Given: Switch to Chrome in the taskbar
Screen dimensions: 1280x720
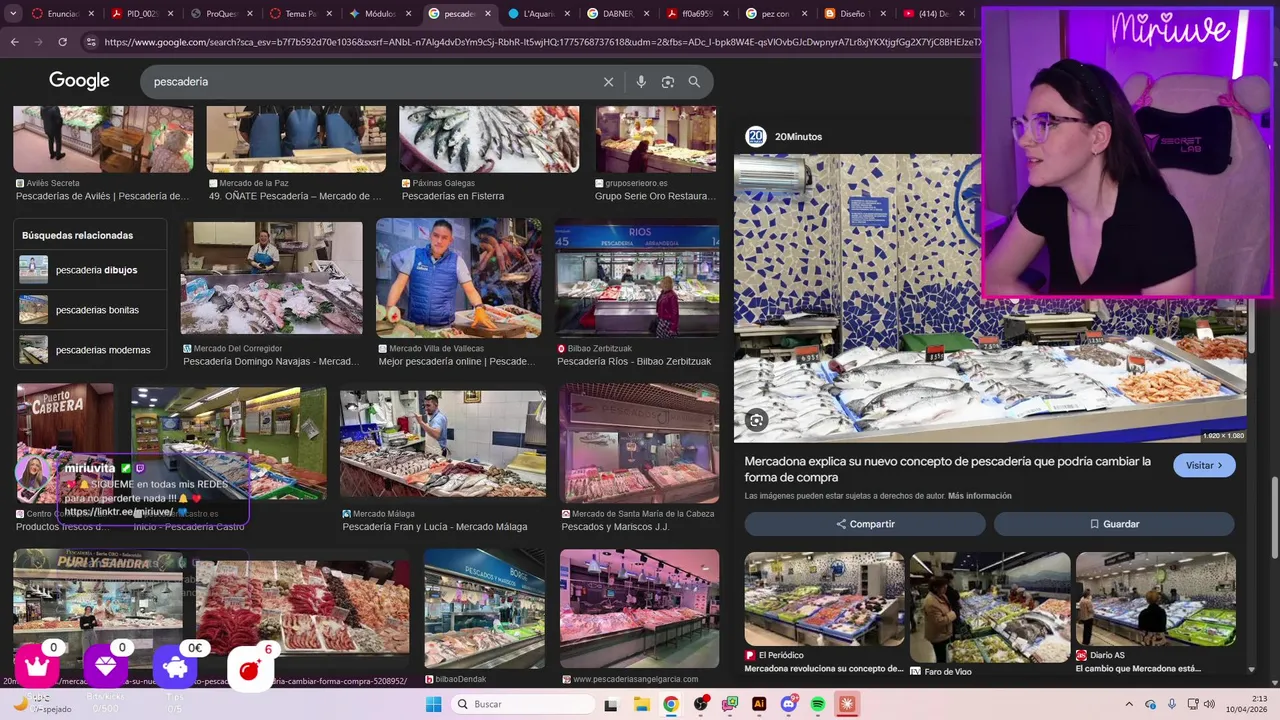Looking at the screenshot, I should (671, 704).
